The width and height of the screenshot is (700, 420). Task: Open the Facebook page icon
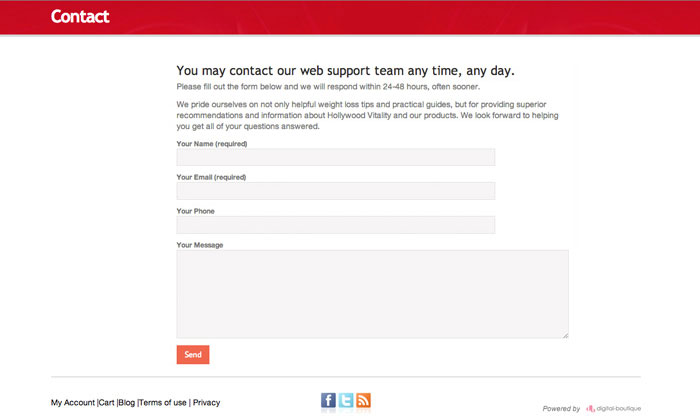pyautogui.click(x=328, y=400)
